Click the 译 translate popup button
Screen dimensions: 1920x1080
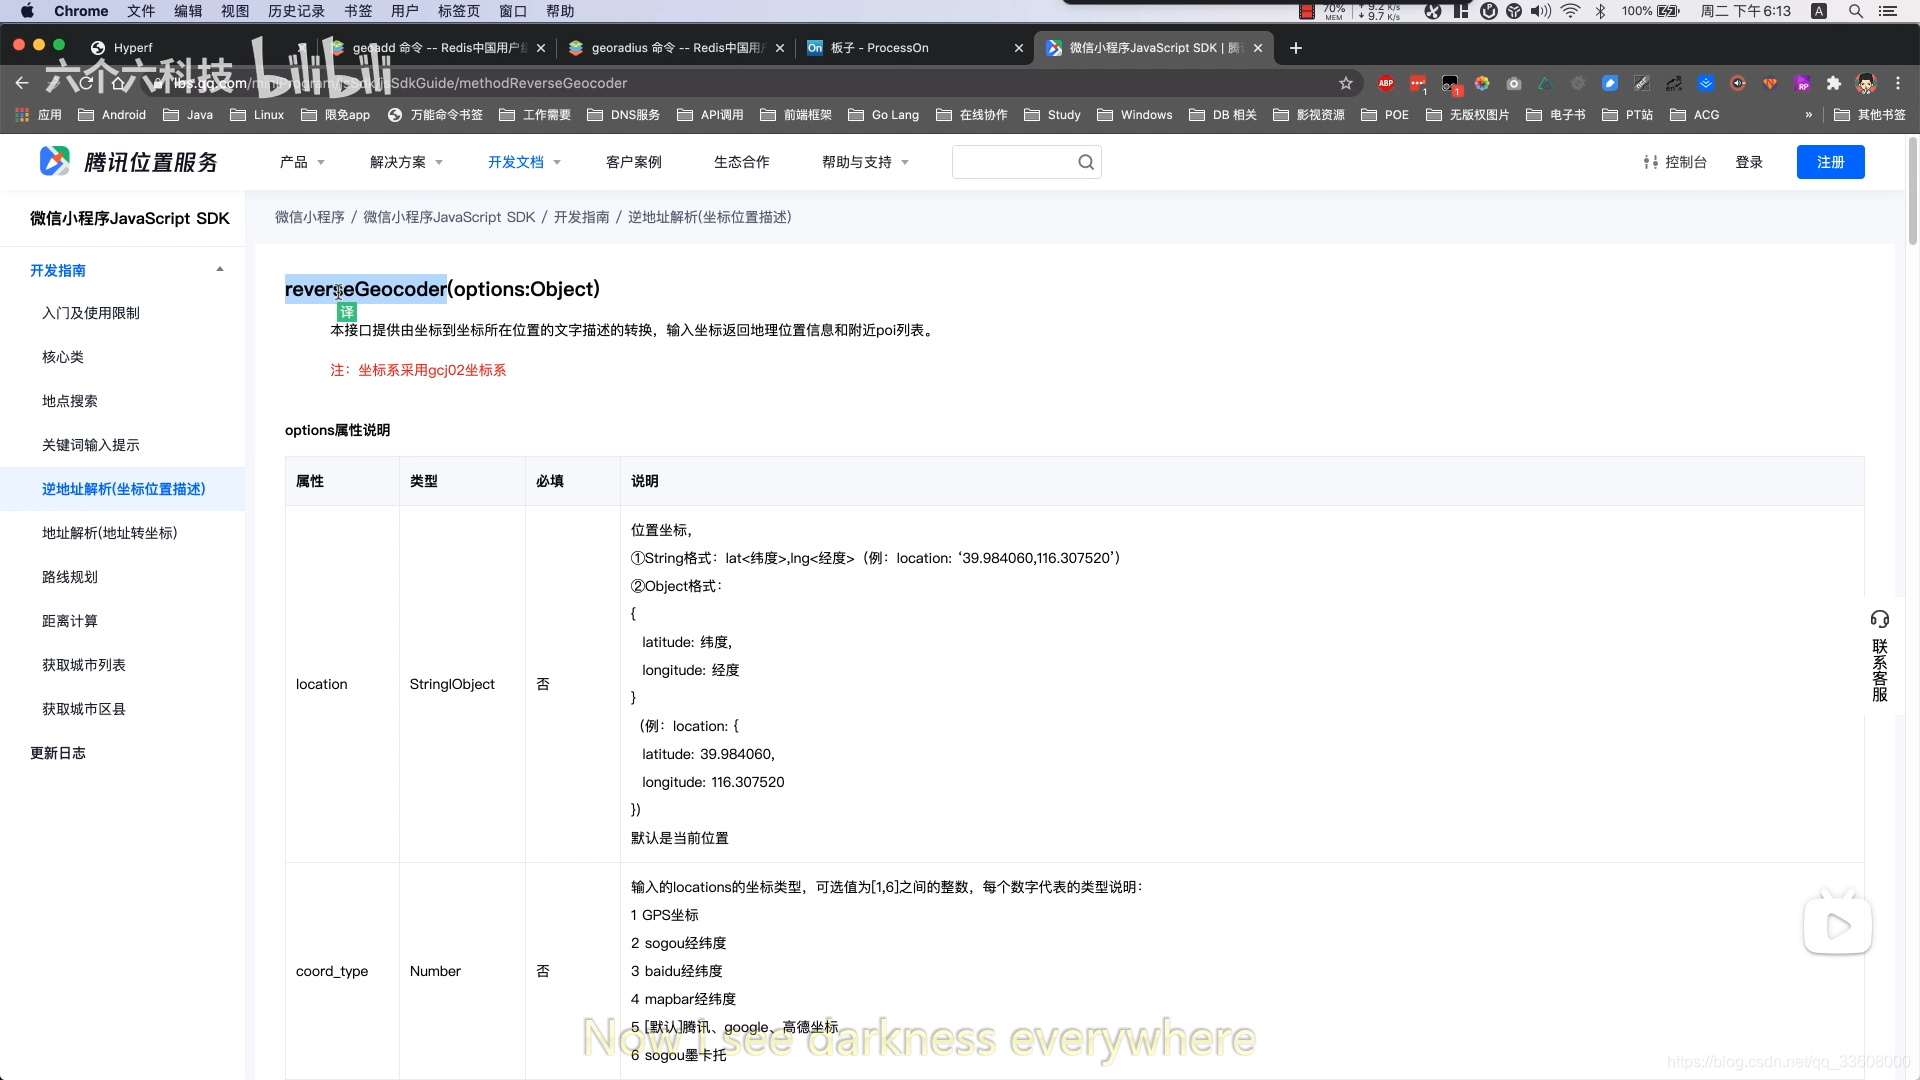345,312
